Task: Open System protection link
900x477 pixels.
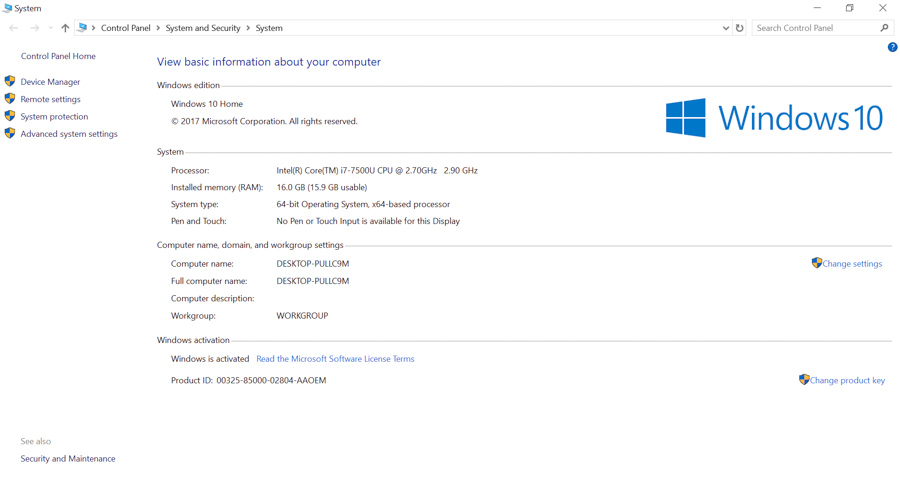Action: pos(54,117)
